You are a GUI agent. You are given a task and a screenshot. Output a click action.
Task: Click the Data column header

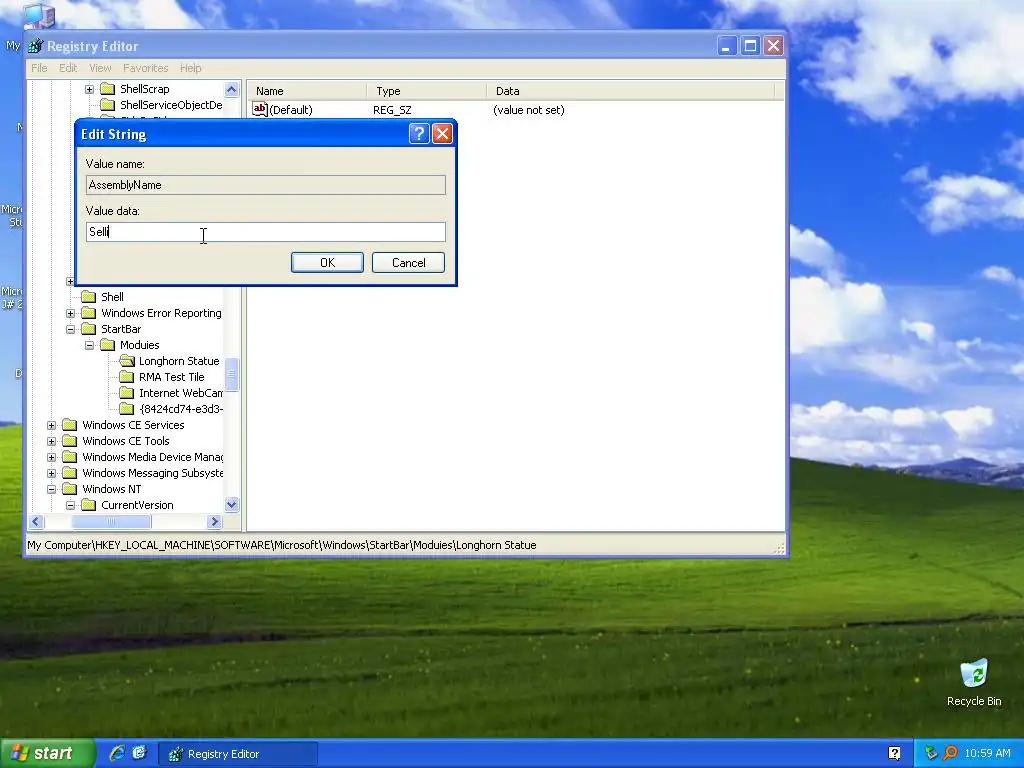click(630, 91)
